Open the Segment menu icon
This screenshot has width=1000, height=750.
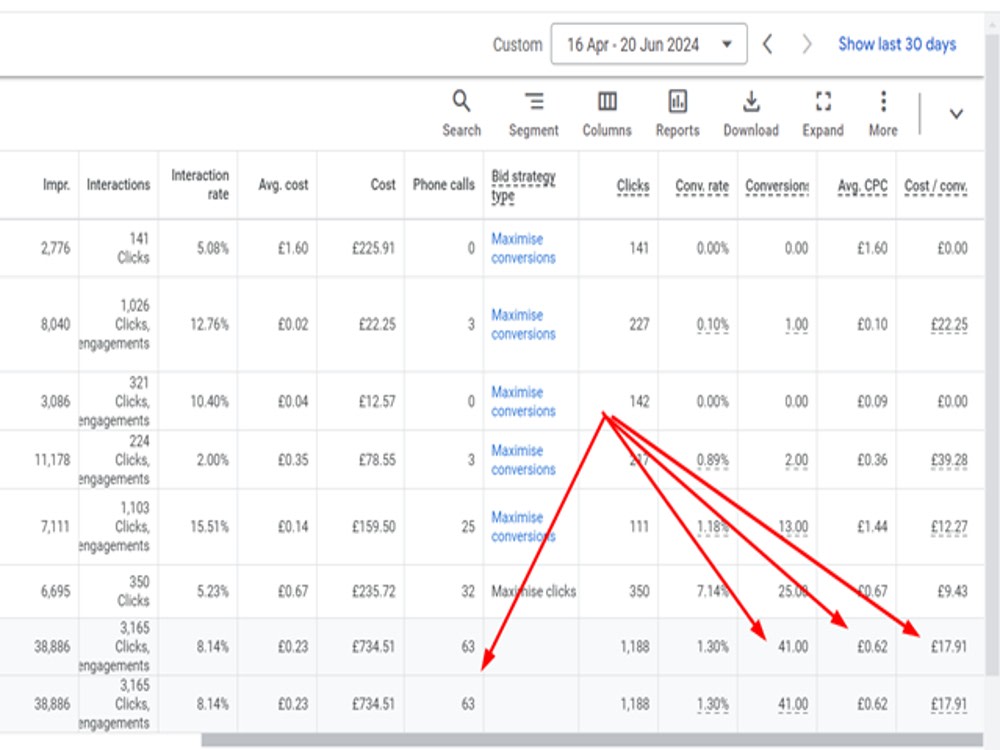pos(534,101)
